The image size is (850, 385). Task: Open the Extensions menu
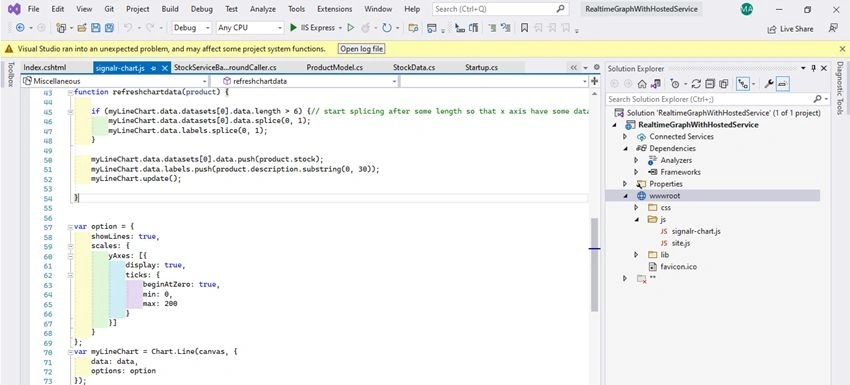pyautogui.click(x=334, y=9)
